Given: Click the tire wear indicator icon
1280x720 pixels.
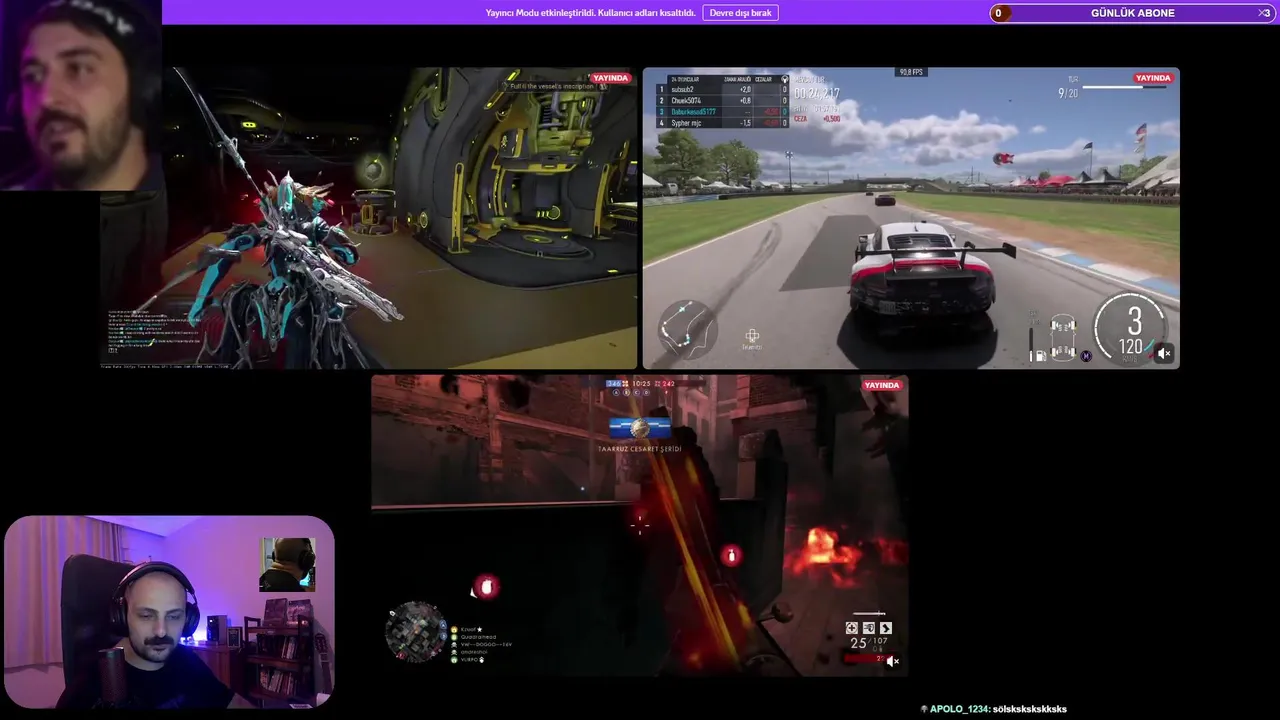Looking at the screenshot, I should 1064,338.
